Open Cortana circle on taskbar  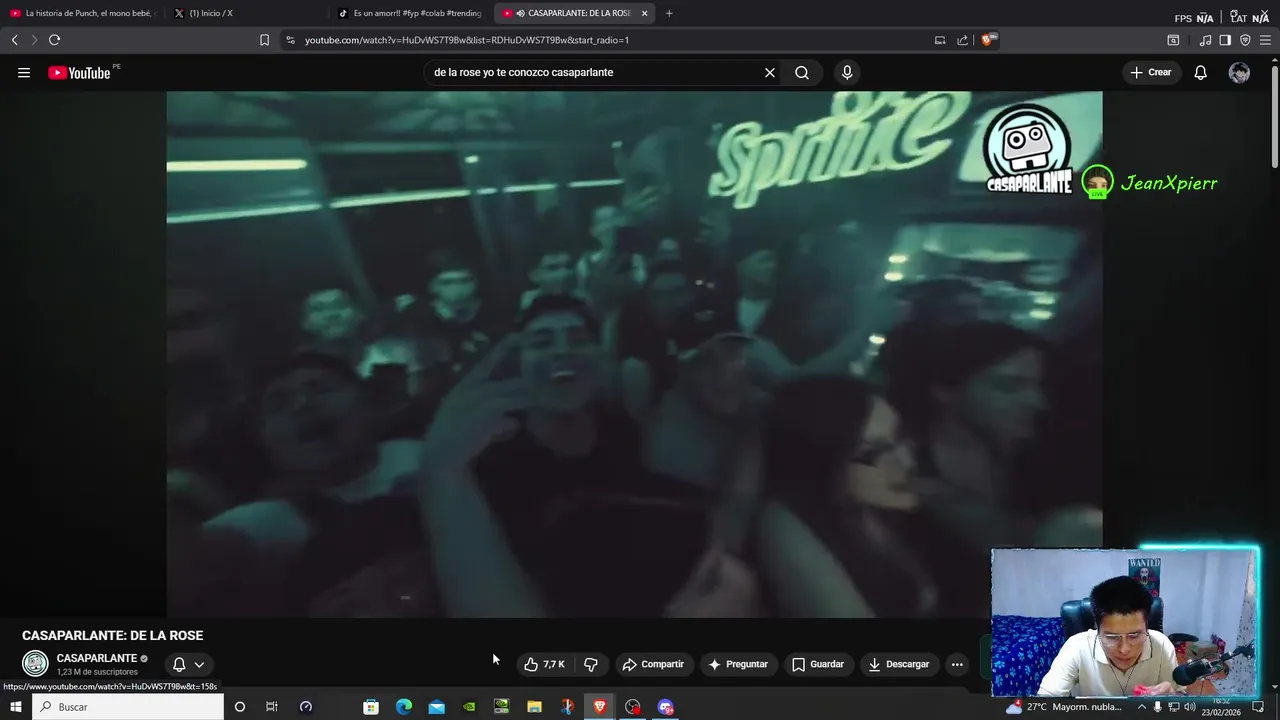point(239,707)
